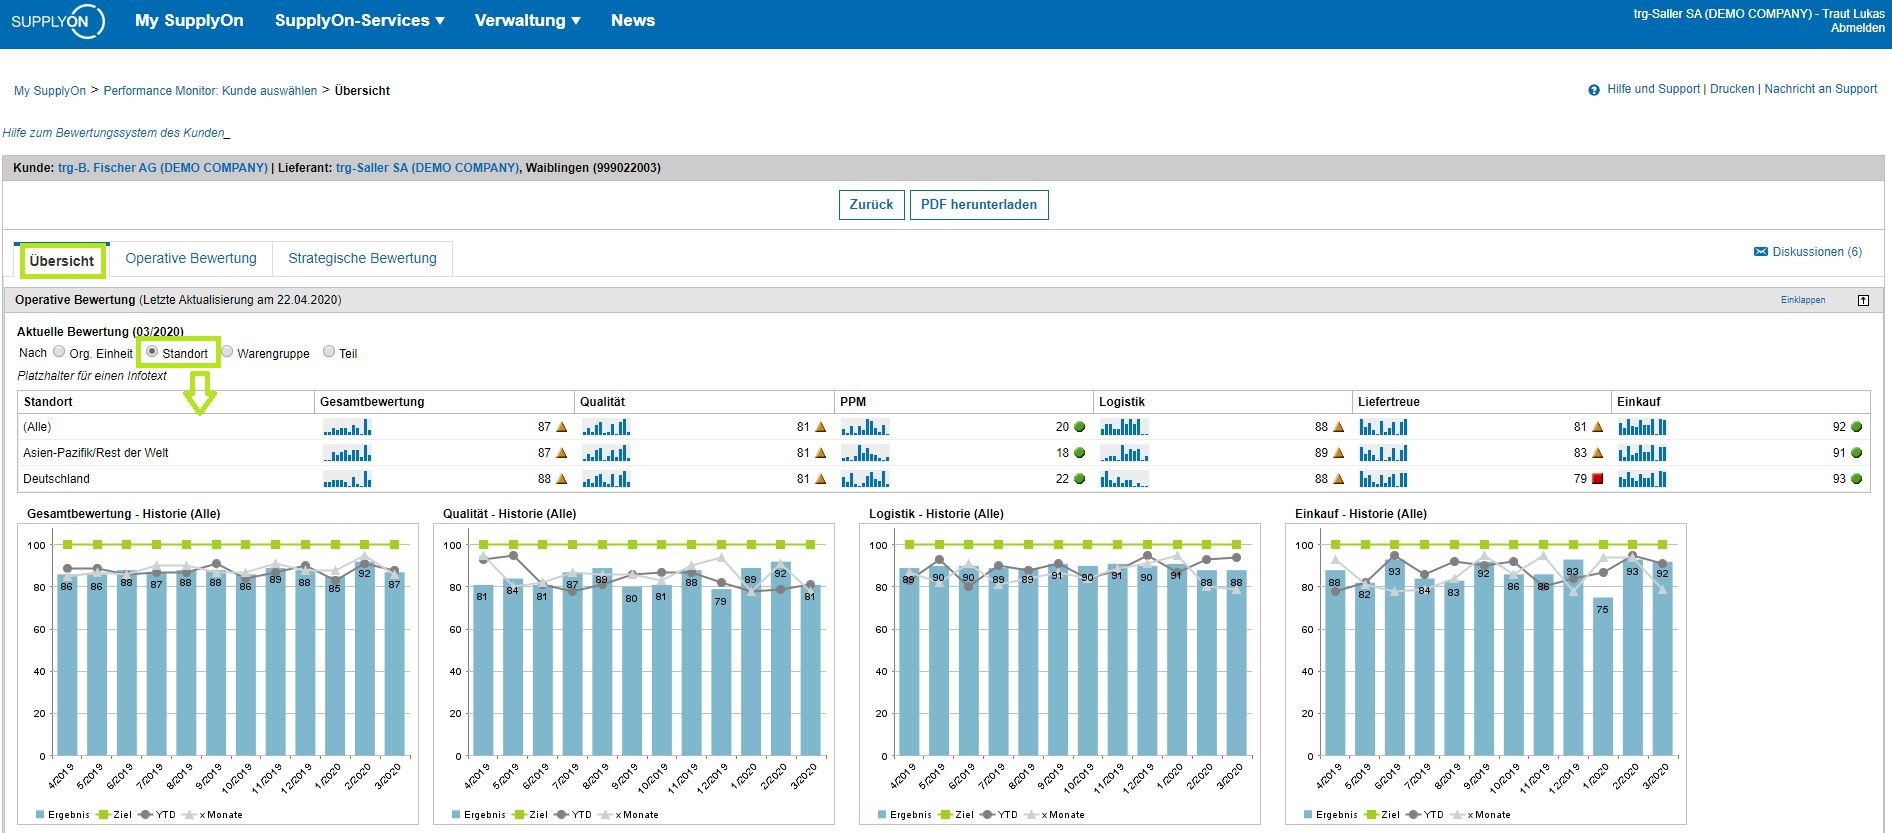The image size is (1892, 833).
Task: Click the red Liefertreue status square for Deutschland
Action: pyautogui.click(x=1598, y=479)
